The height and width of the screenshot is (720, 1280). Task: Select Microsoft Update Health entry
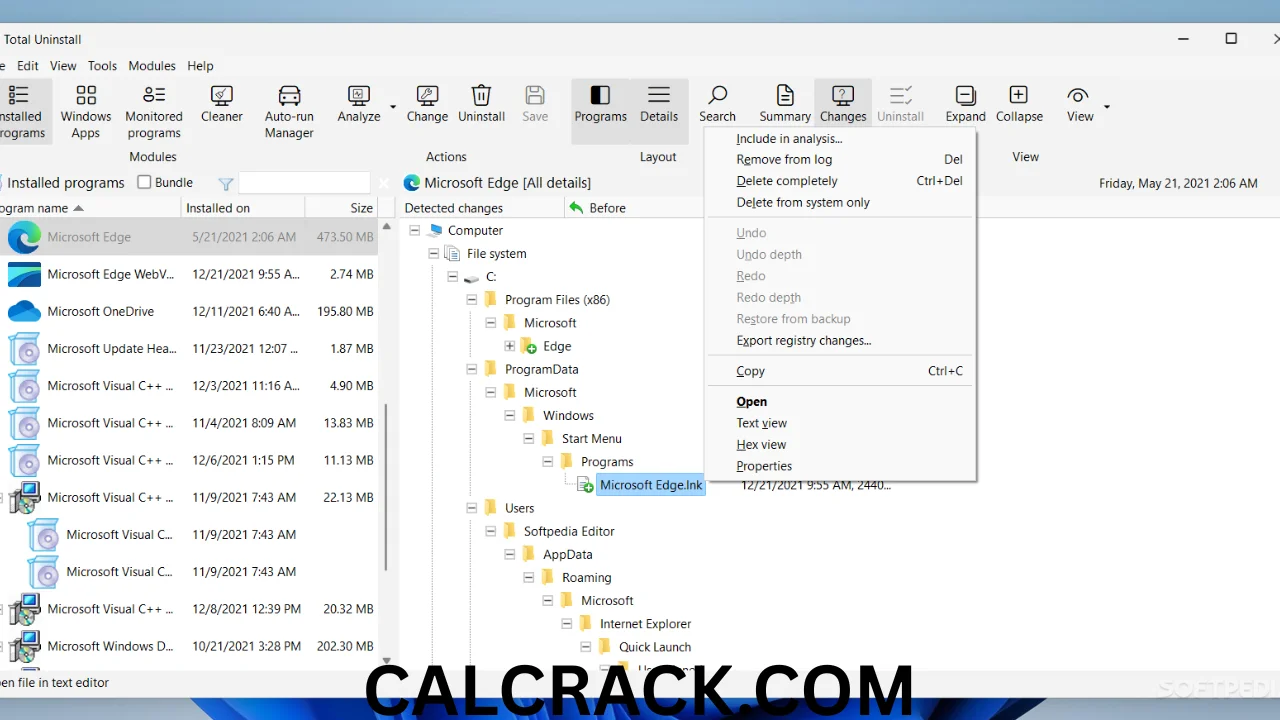189,349
